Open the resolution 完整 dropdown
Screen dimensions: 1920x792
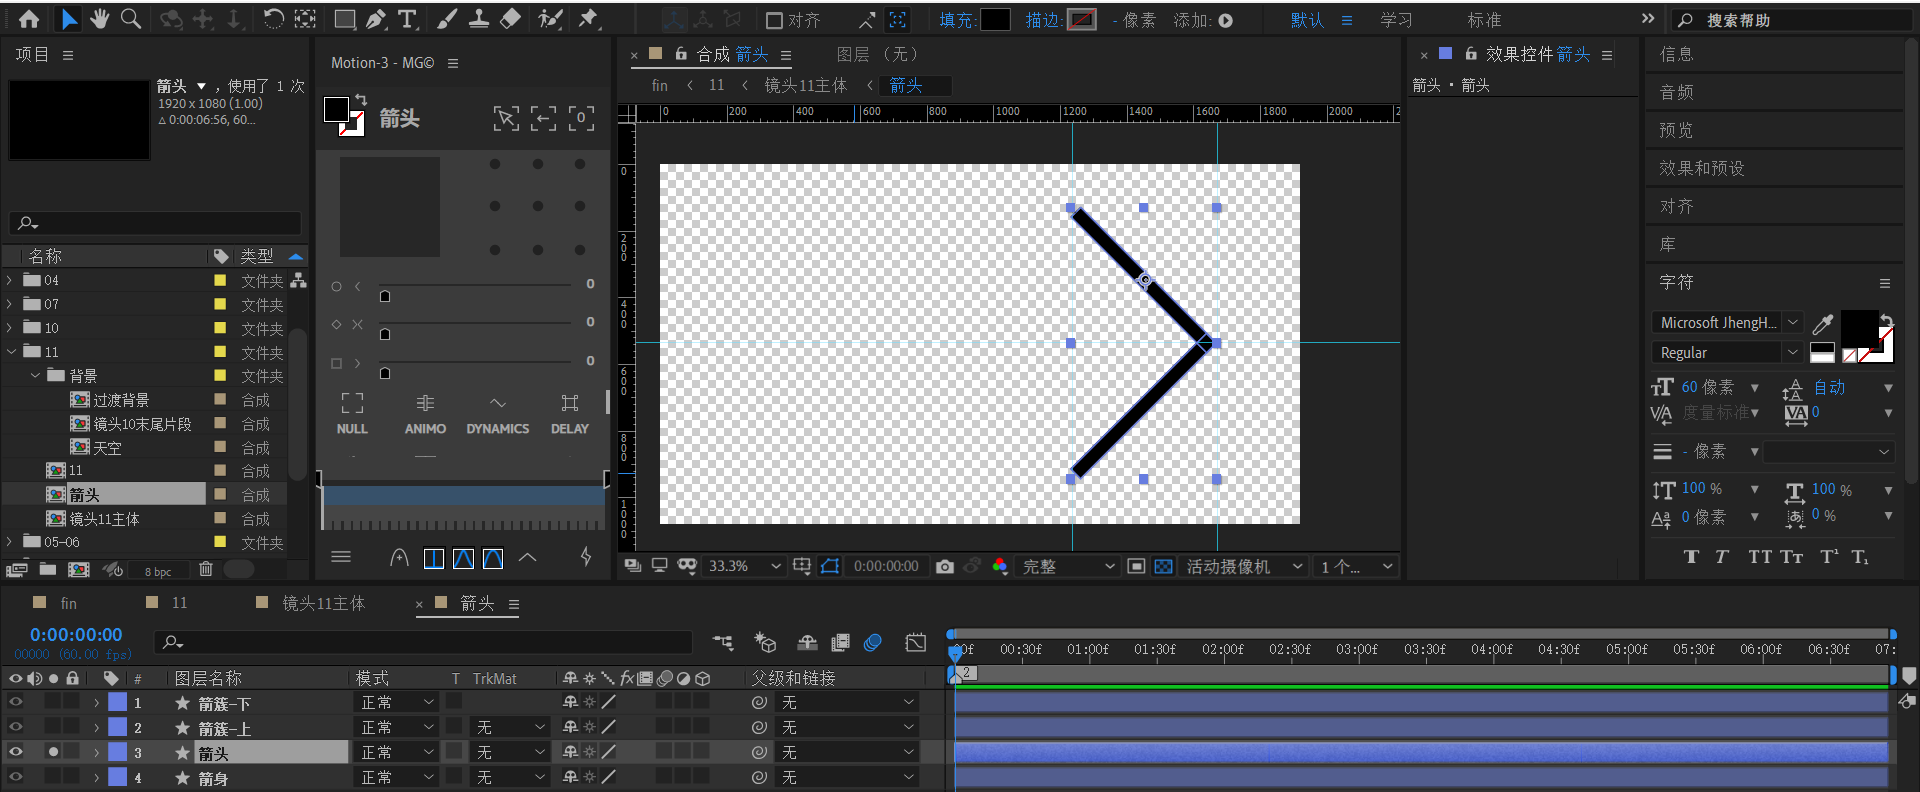coord(1067,566)
